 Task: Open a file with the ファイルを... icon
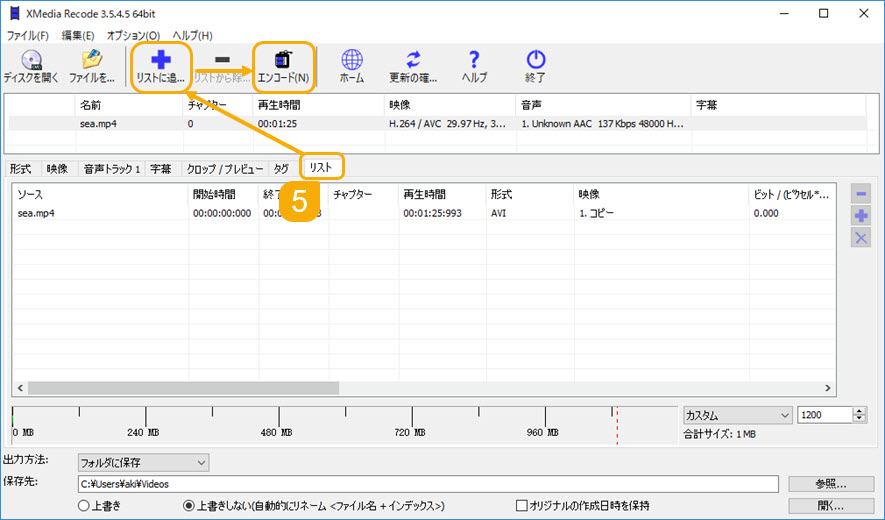[x=92, y=67]
